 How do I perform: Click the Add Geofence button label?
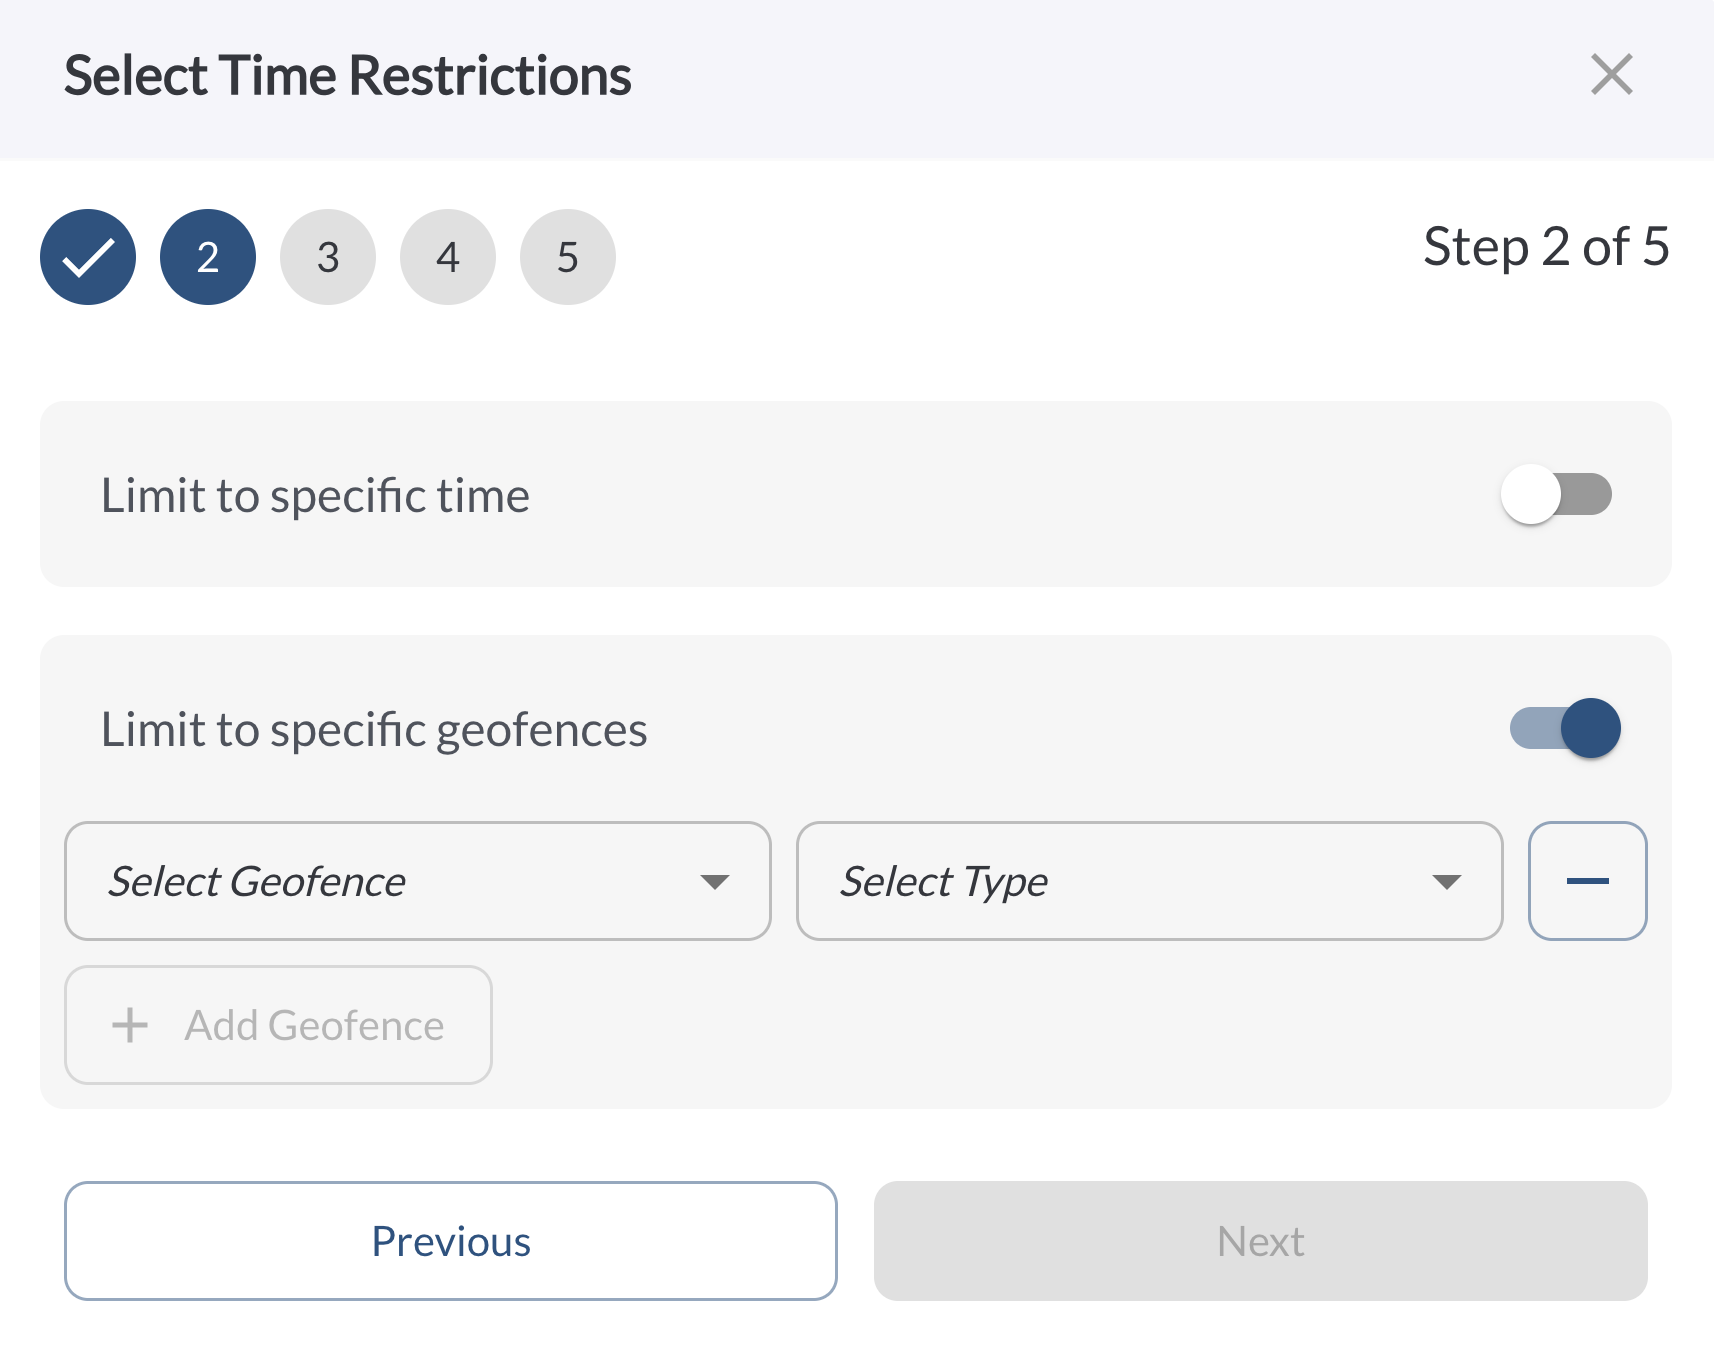tap(314, 1025)
